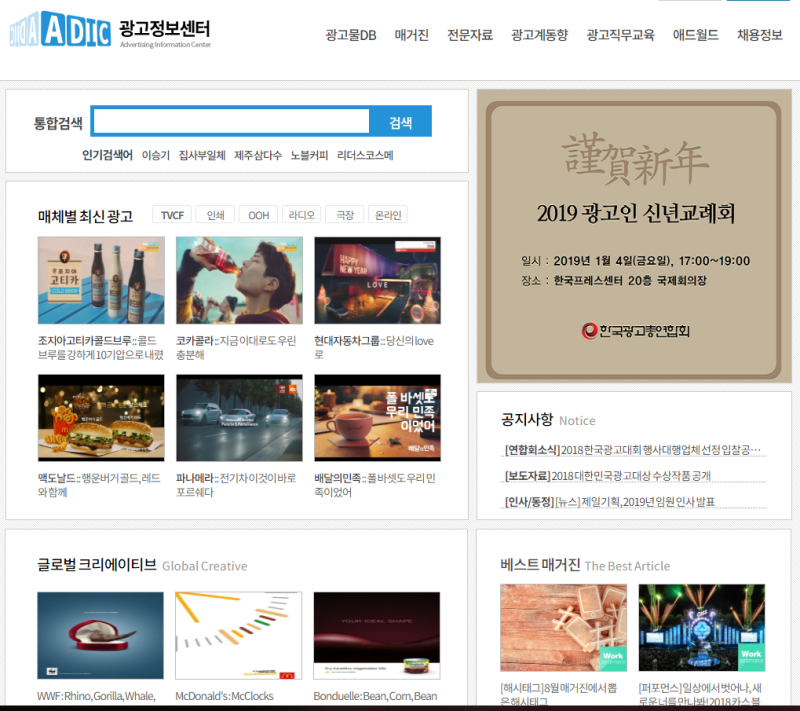
Task: Select popular keyword 제주삼다수
Action: (258, 155)
